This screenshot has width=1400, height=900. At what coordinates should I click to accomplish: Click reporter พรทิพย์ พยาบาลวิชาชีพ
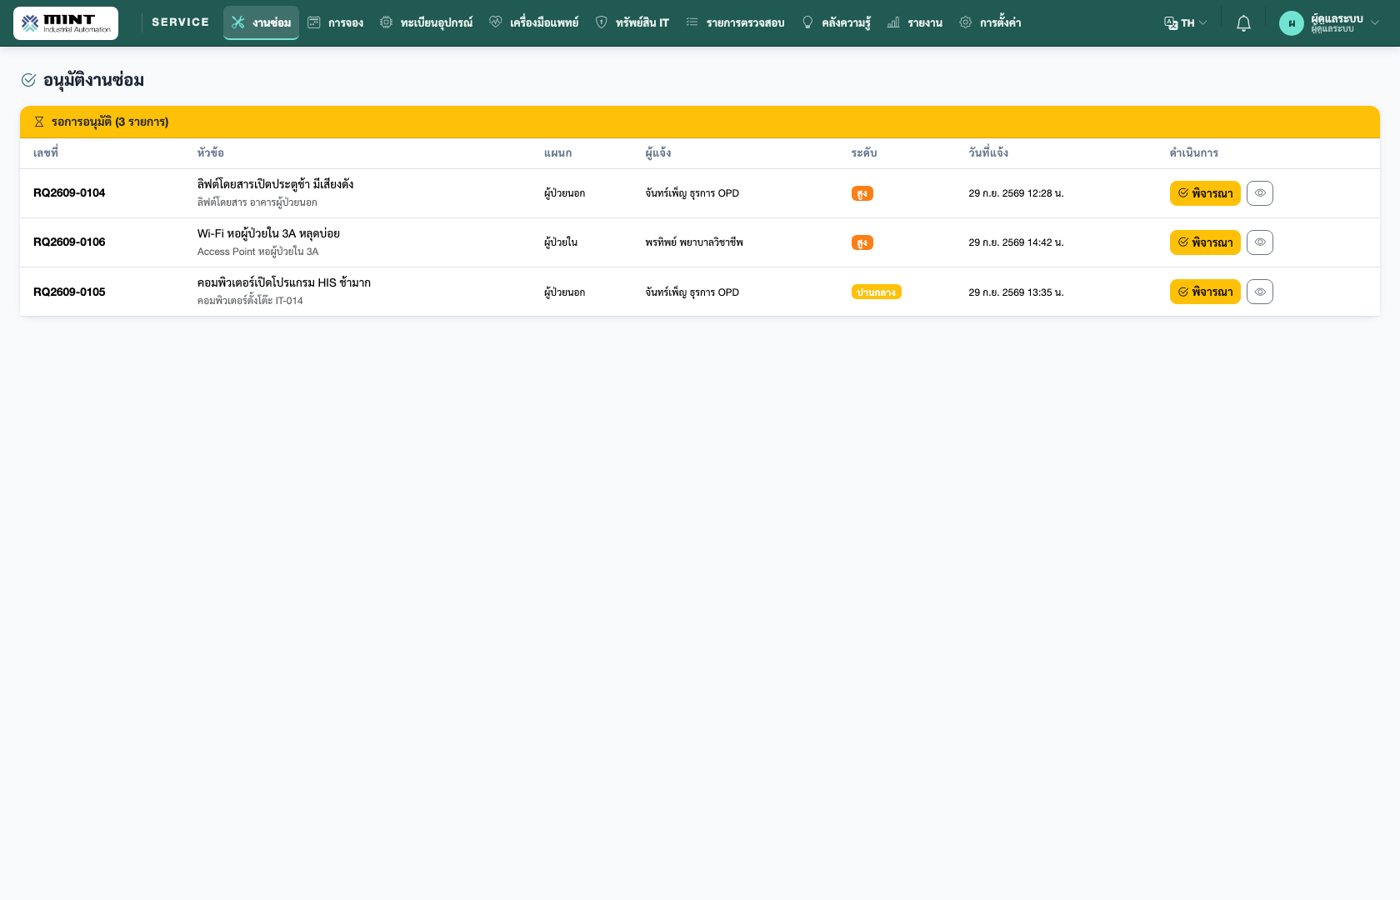click(694, 242)
